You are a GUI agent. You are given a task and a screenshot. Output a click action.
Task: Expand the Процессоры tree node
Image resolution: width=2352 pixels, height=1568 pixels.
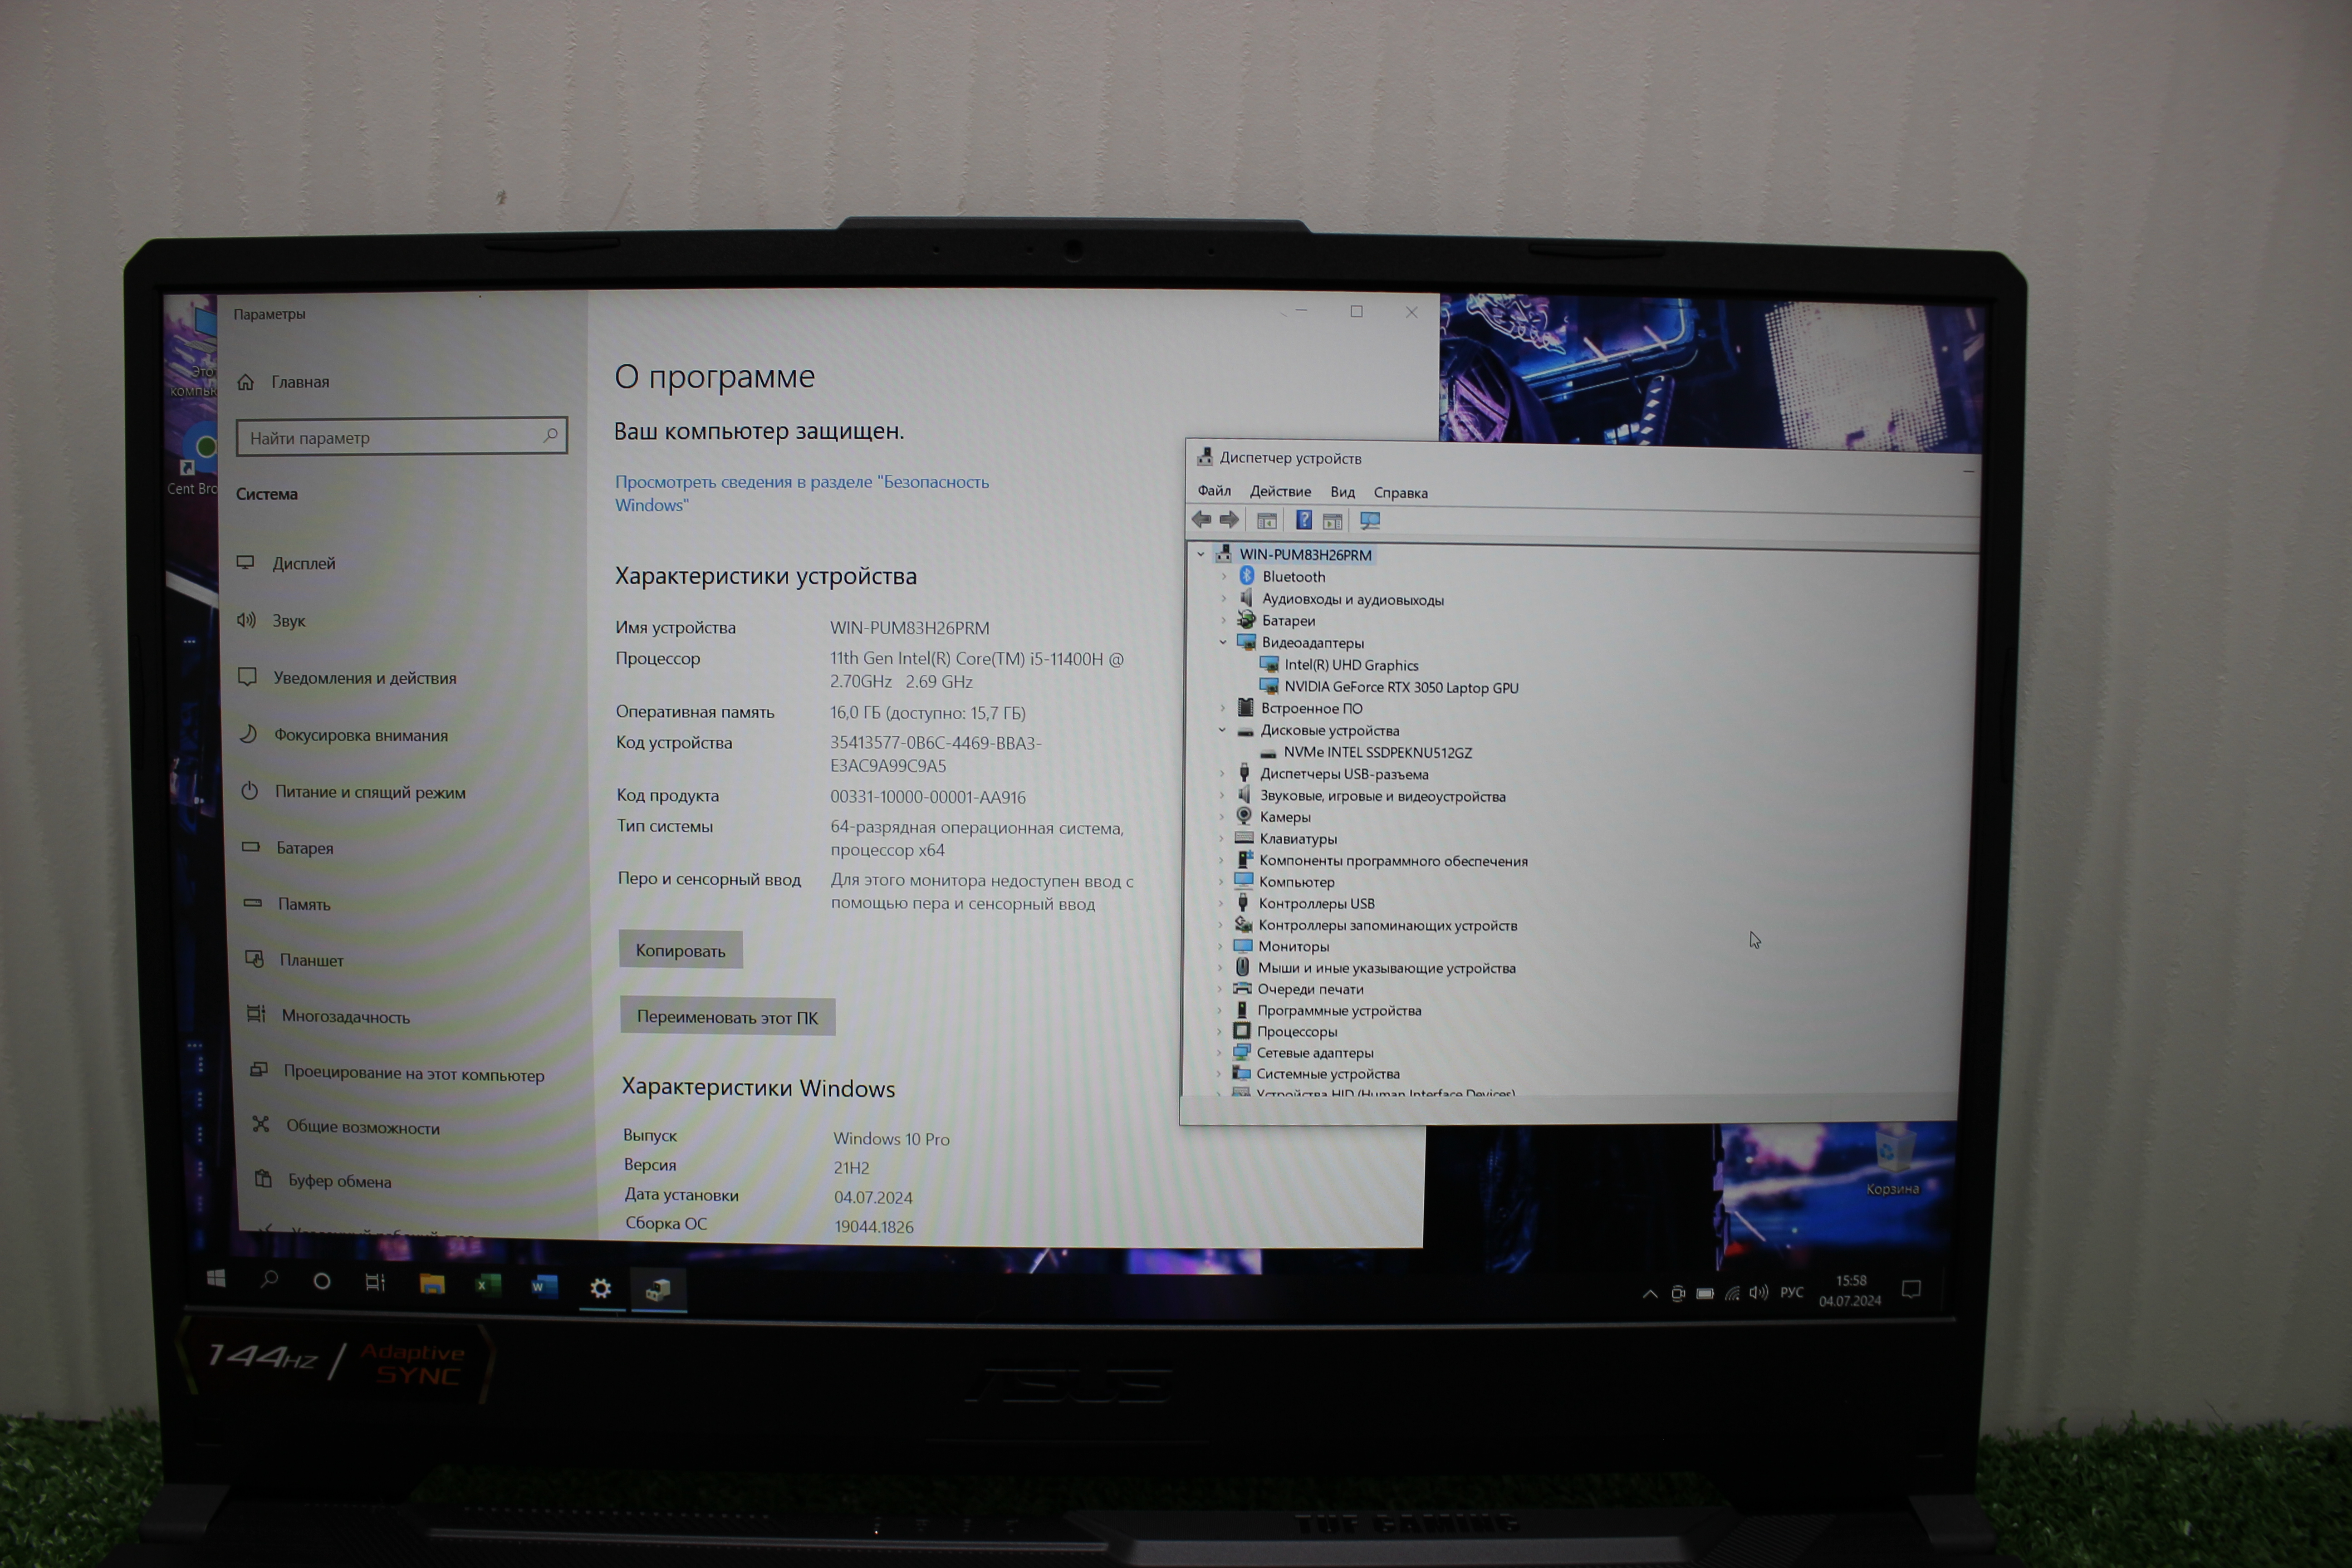(1219, 1031)
